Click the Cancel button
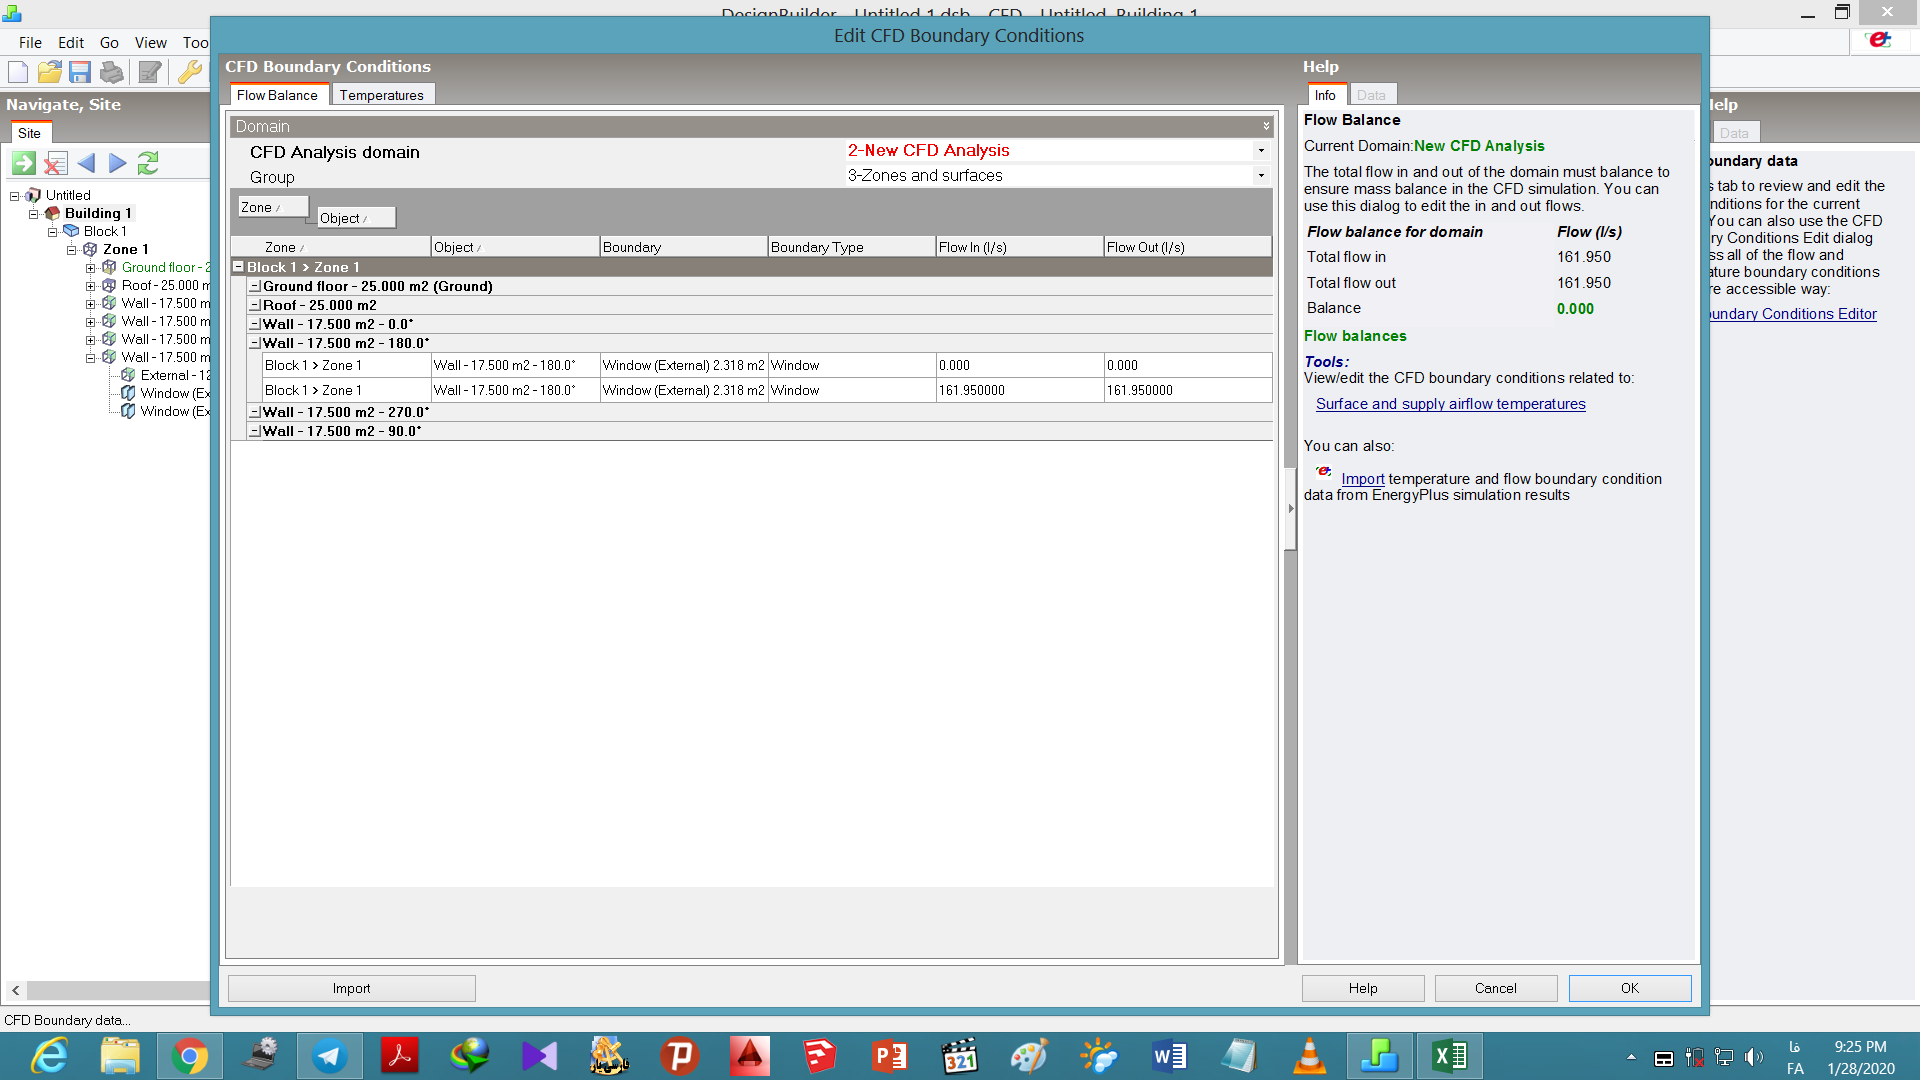1920x1080 pixels. point(1495,988)
